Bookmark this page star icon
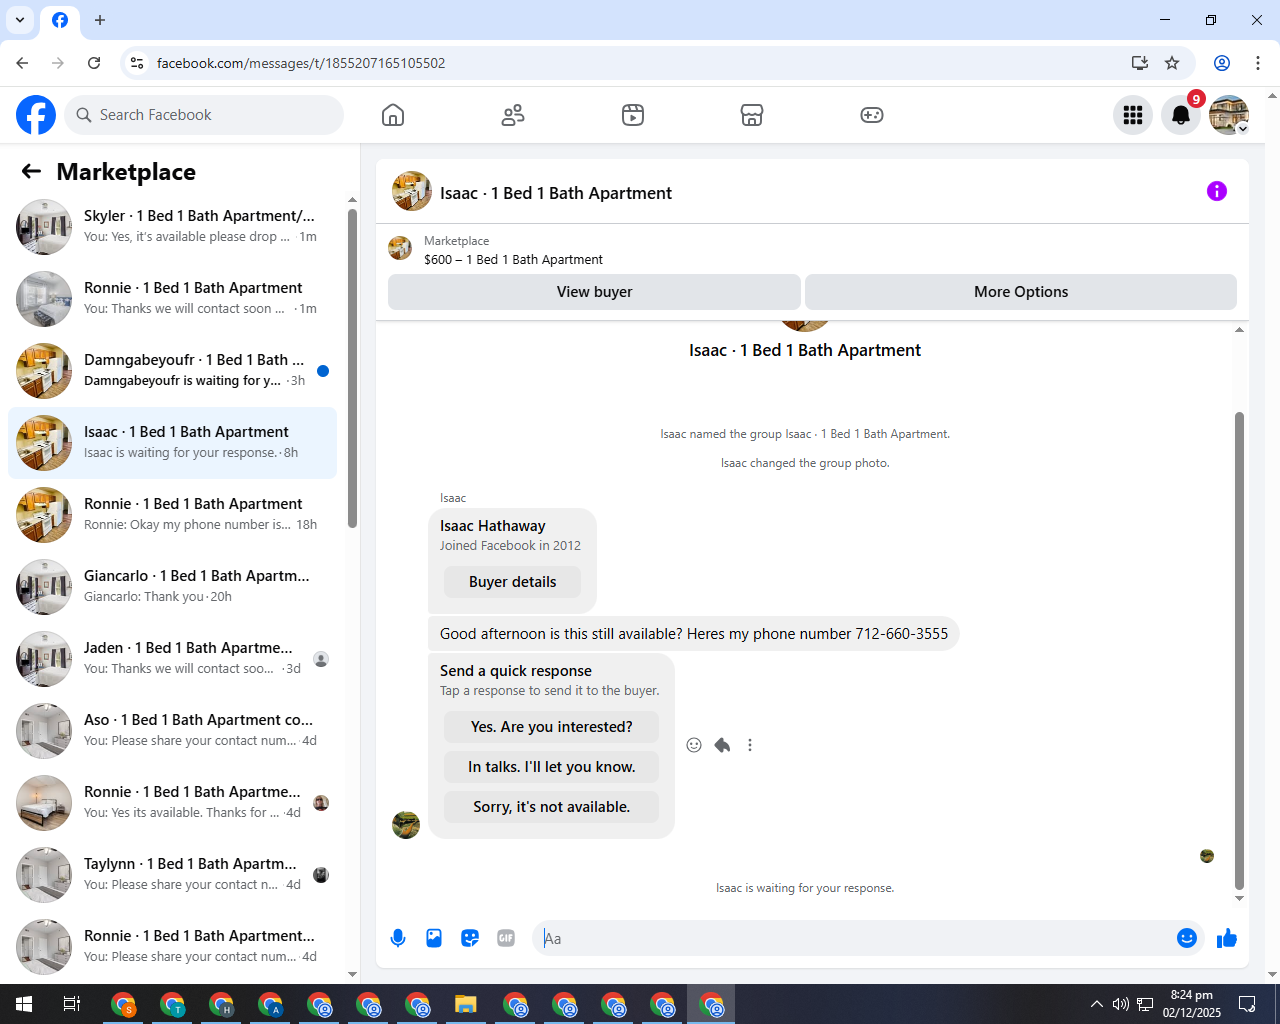The width and height of the screenshot is (1280, 1024). click(x=1172, y=63)
